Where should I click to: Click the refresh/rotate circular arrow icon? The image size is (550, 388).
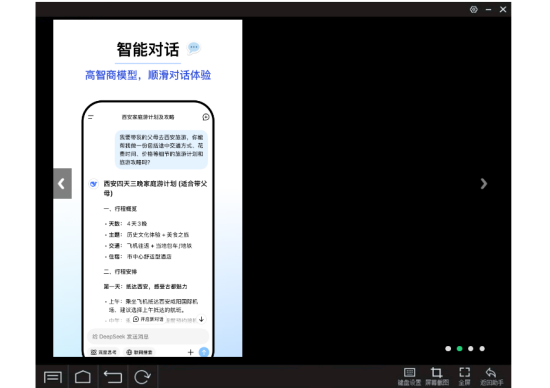point(142,377)
